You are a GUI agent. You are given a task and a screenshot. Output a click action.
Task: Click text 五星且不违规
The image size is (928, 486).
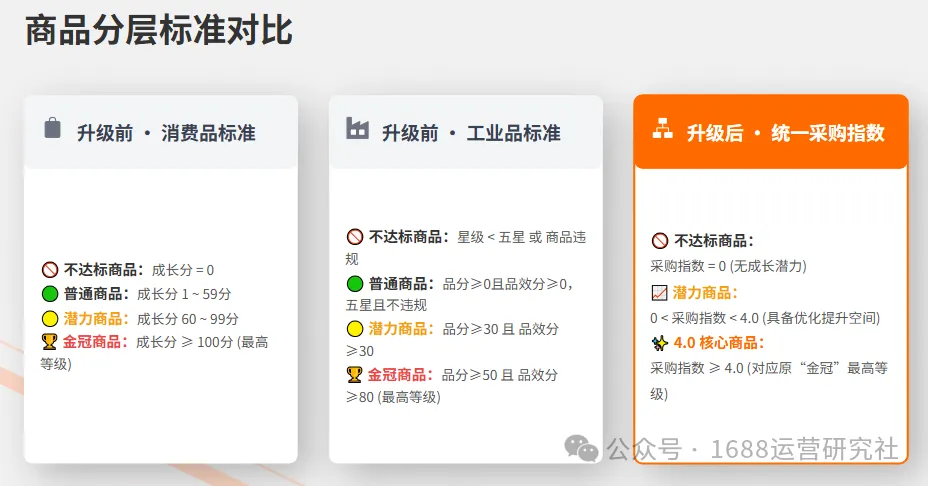(386, 305)
